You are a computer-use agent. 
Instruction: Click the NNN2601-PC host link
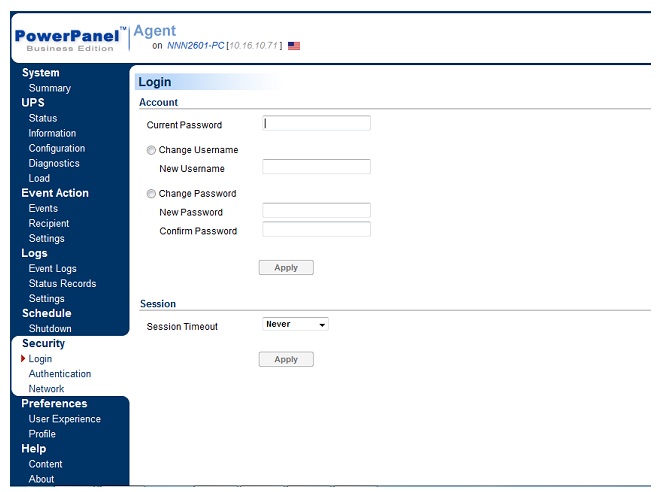pyautogui.click(x=194, y=46)
